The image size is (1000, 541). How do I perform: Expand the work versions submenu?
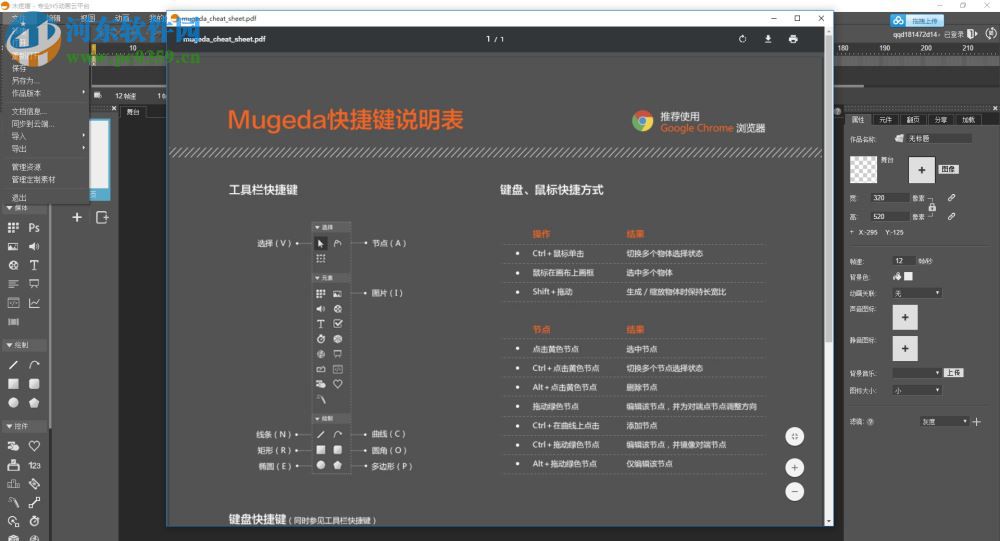click(x=84, y=93)
